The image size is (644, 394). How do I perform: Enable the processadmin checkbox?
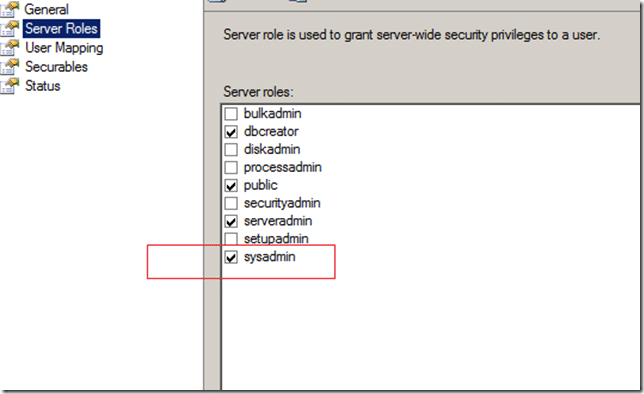(x=231, y=168)
